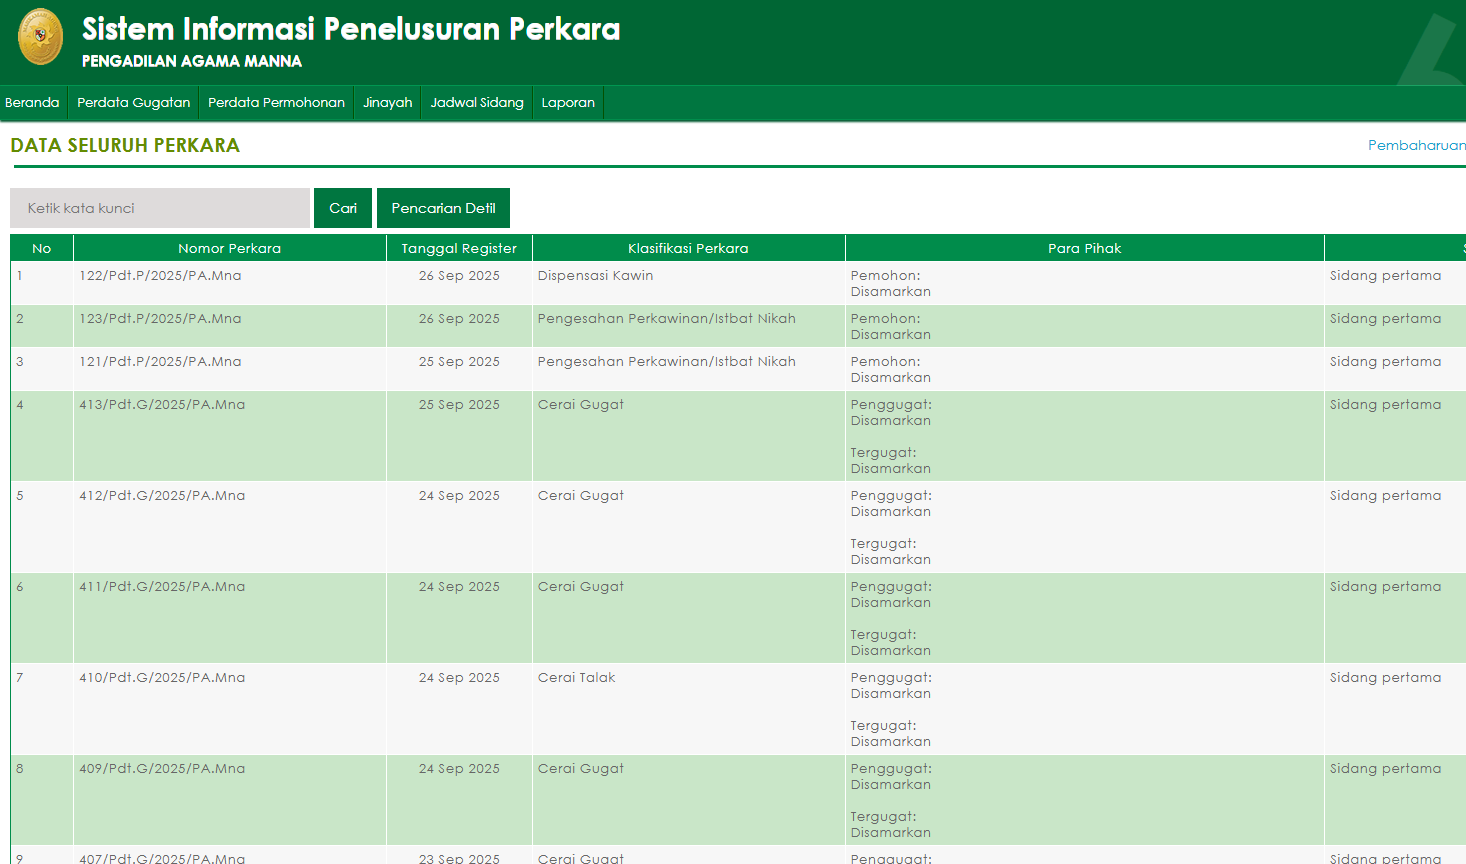Click the Tanggal Register column header
The image size is (1466, 864).
pyautogui.click(x=459, y=249)
